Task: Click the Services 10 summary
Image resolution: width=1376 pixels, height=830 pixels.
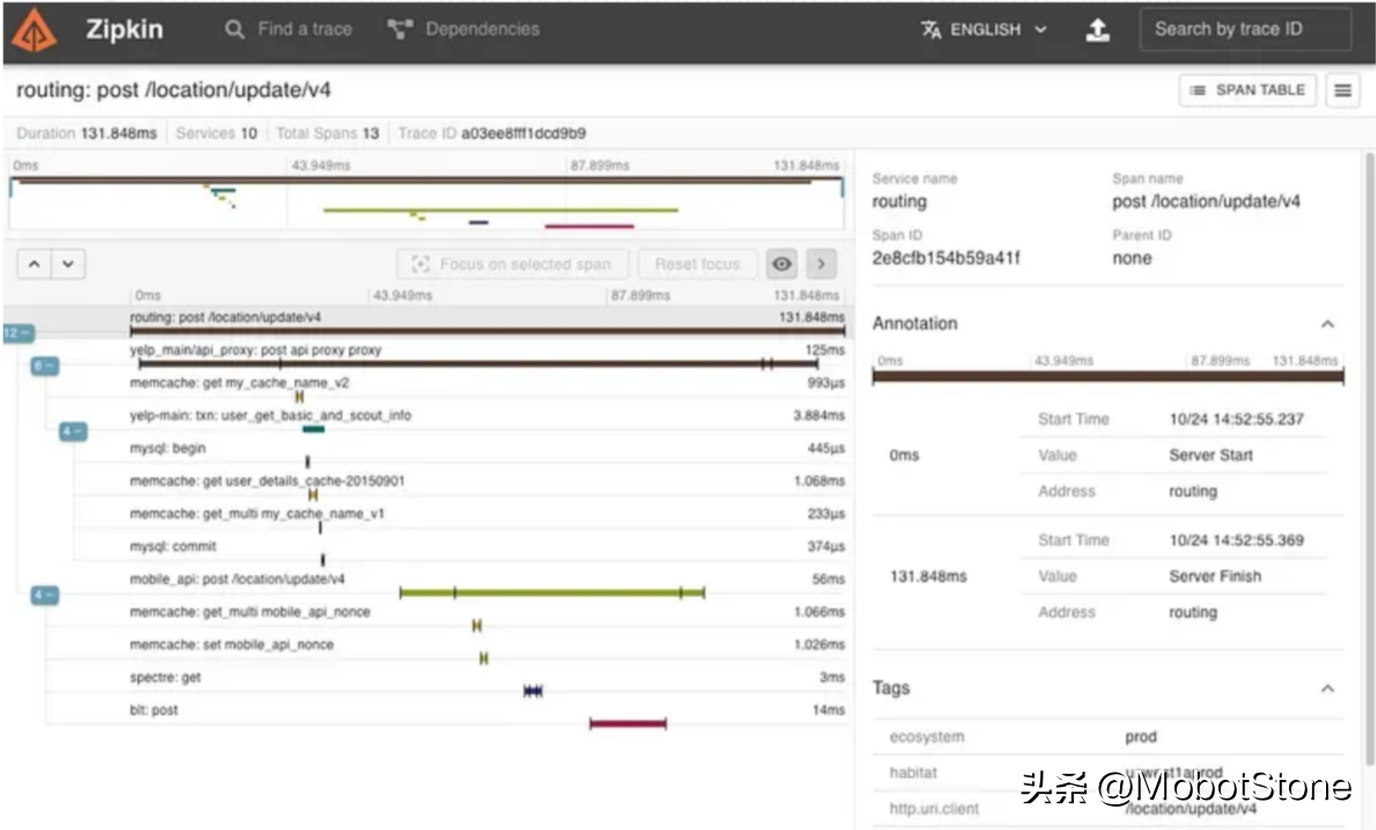Action: (x=216, y=134)
